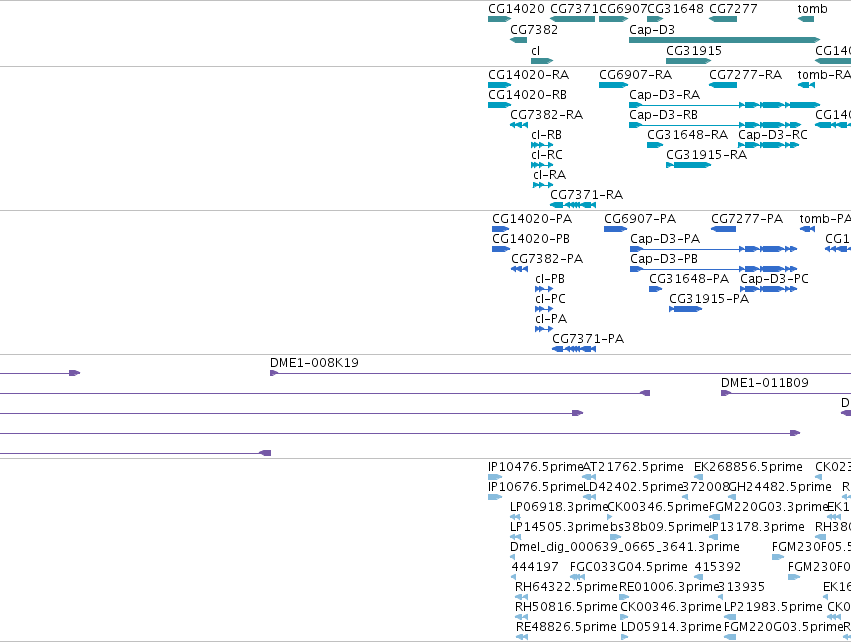Image resolution: width=851 pixels, height=642 pixels.
Task: Click transcript Cap-D3-RA label
Action: pos(664,94)
